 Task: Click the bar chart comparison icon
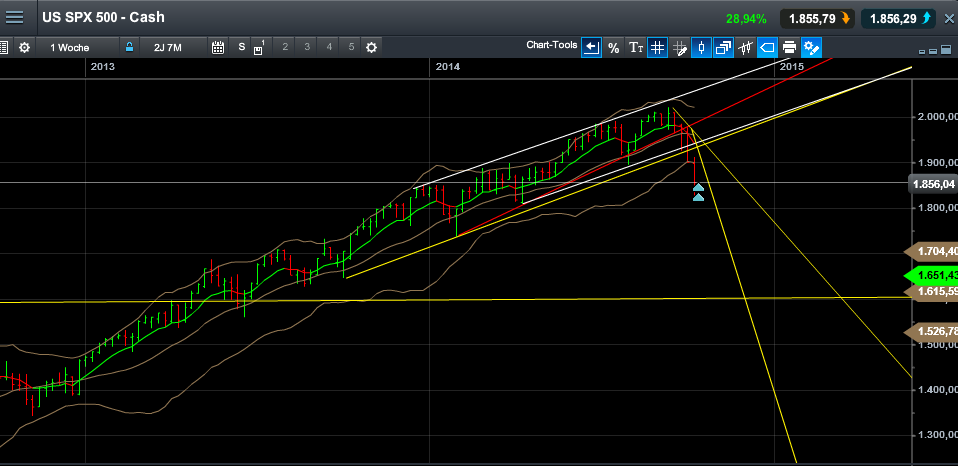pos(745,48)
